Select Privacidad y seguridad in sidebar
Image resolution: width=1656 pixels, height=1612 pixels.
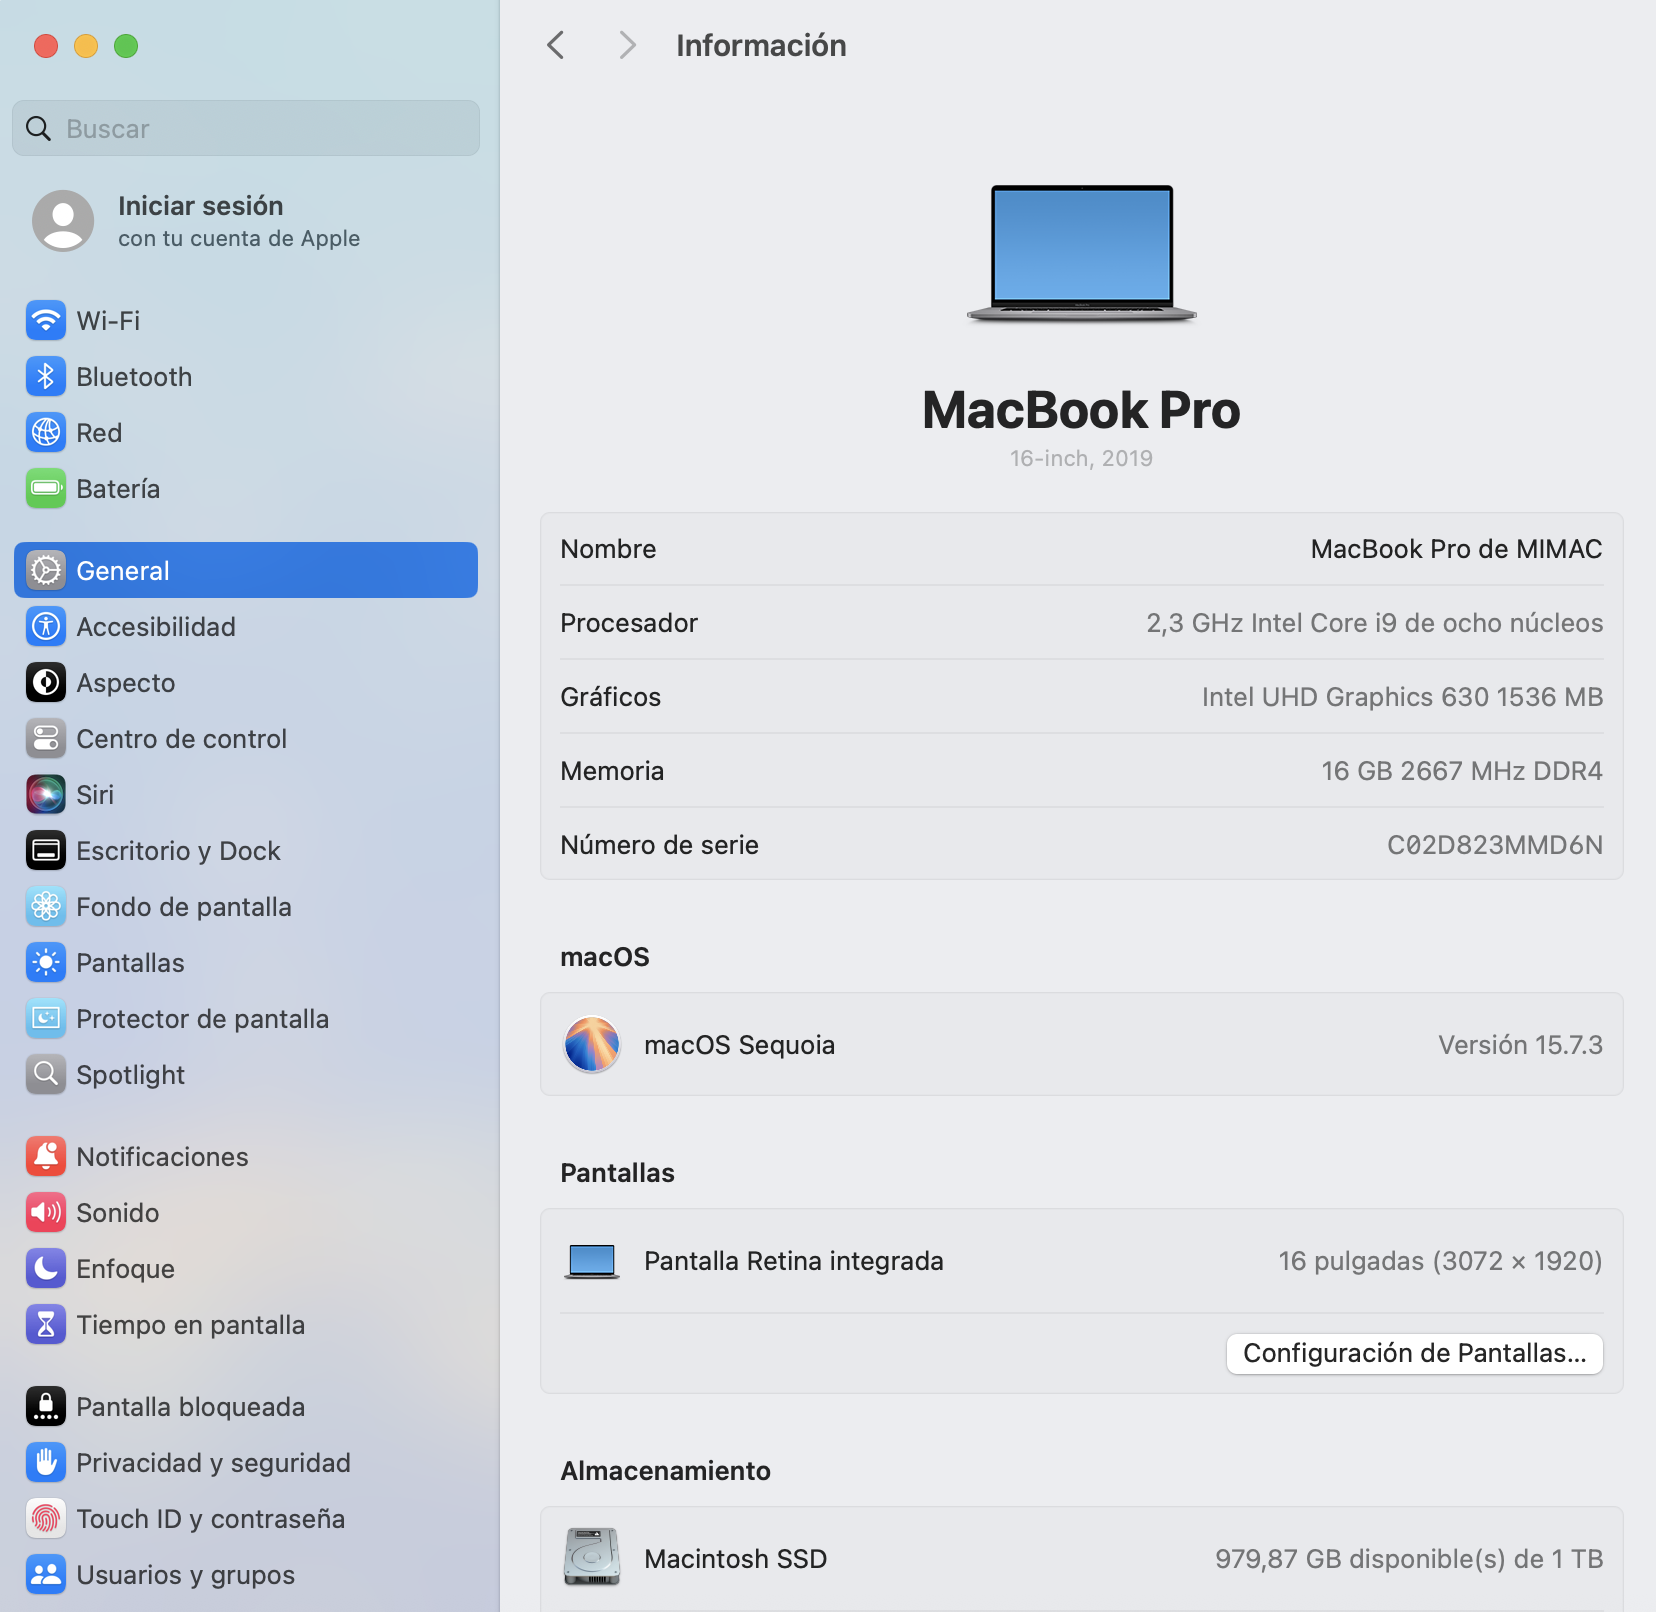(213, 1463)
